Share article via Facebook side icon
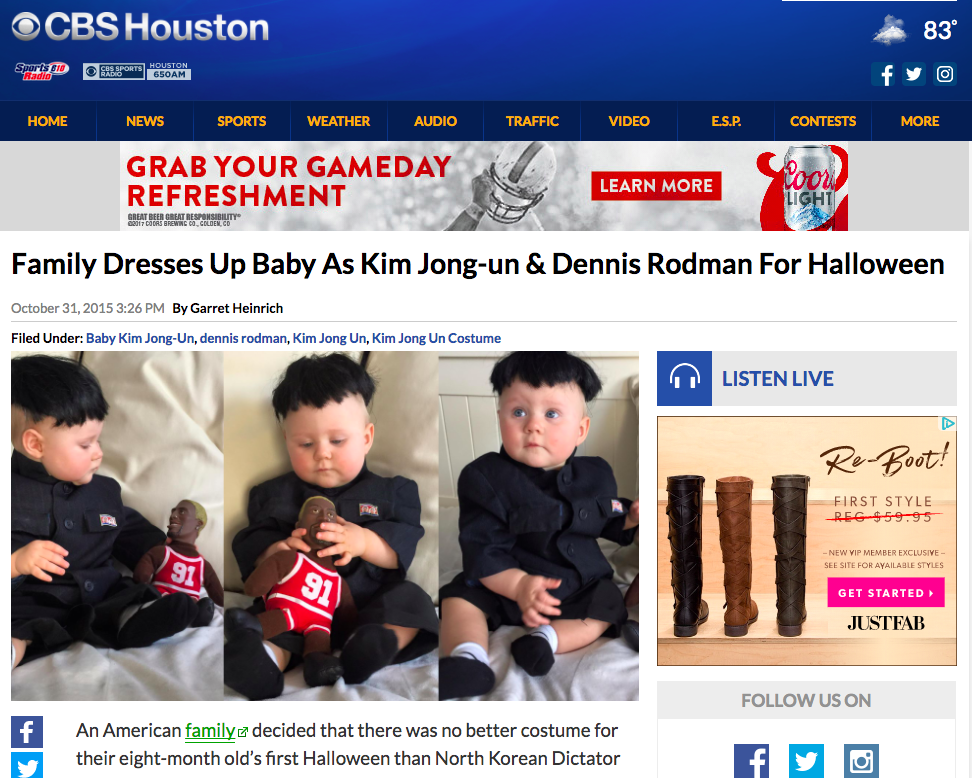 27,732
